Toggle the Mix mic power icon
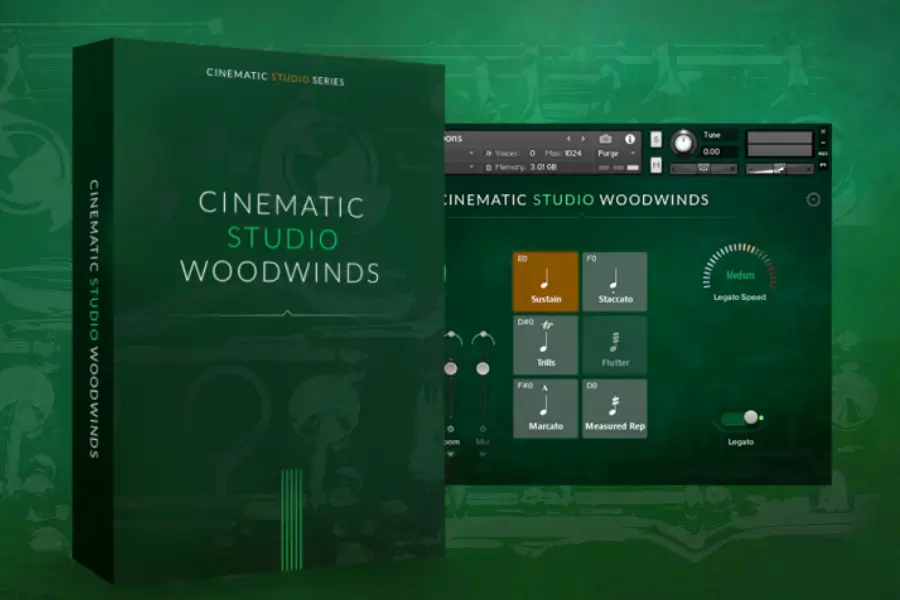This screenshot has width=900, height=600. pos(483,429)
